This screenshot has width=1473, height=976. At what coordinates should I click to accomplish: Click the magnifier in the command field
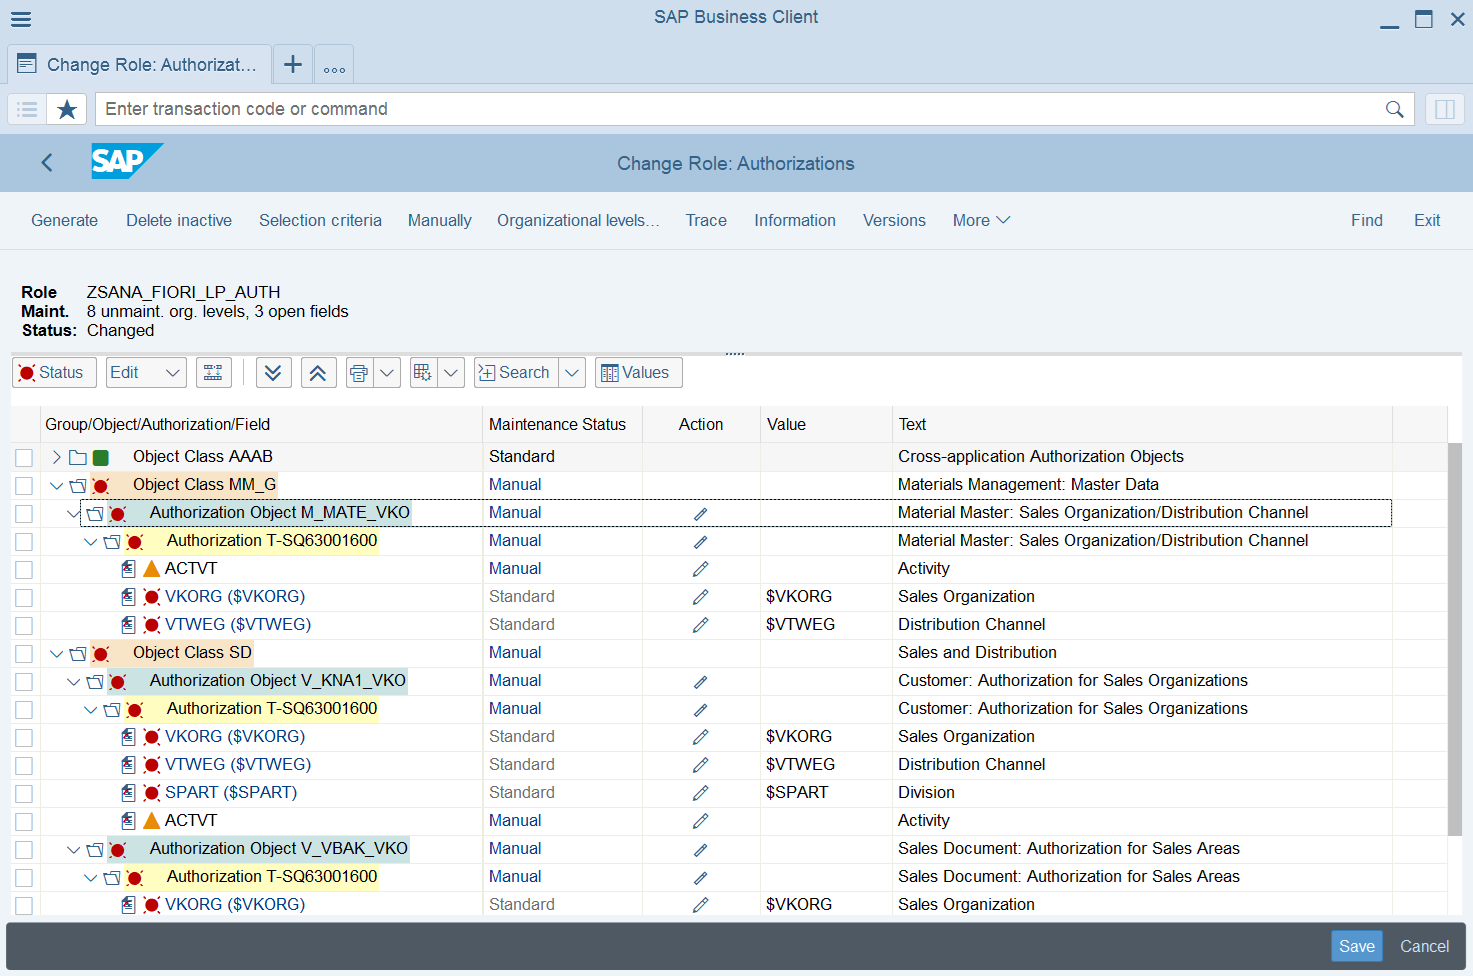[x=1395, y=109]
